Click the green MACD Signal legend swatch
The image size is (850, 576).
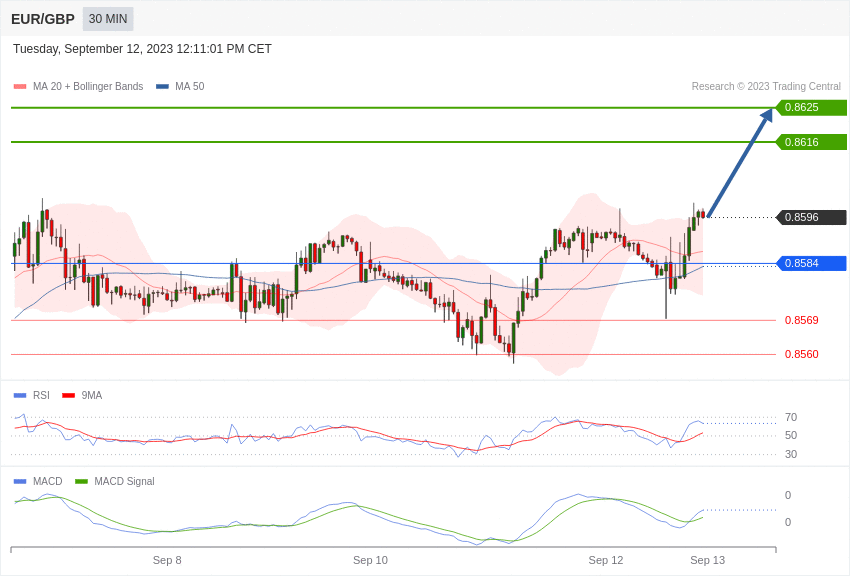[81, 481]
